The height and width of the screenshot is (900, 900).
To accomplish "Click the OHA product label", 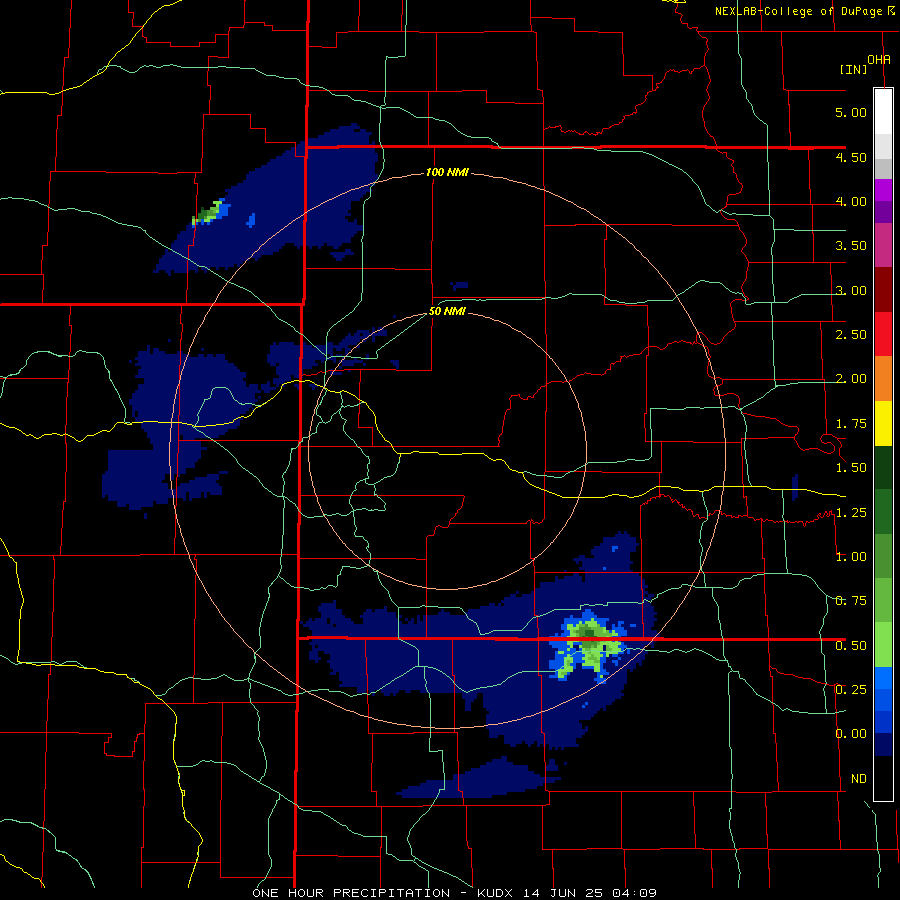I will (879, 59).
